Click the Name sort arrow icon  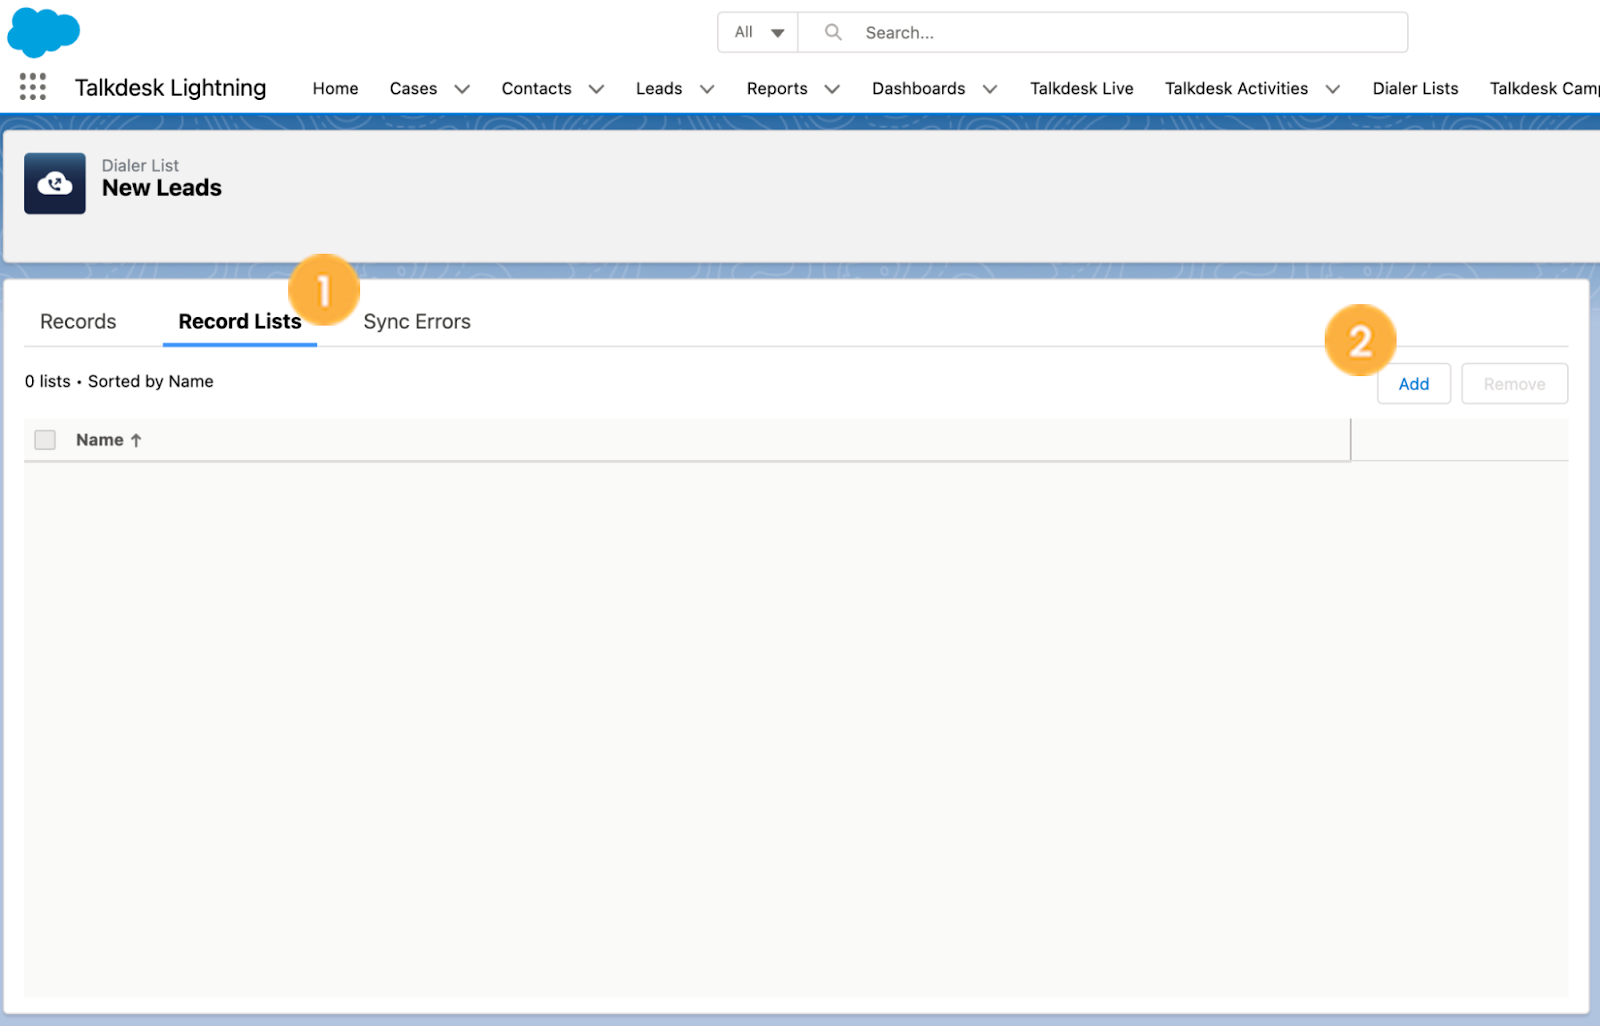pyautogui.click(x=136, y=440)
